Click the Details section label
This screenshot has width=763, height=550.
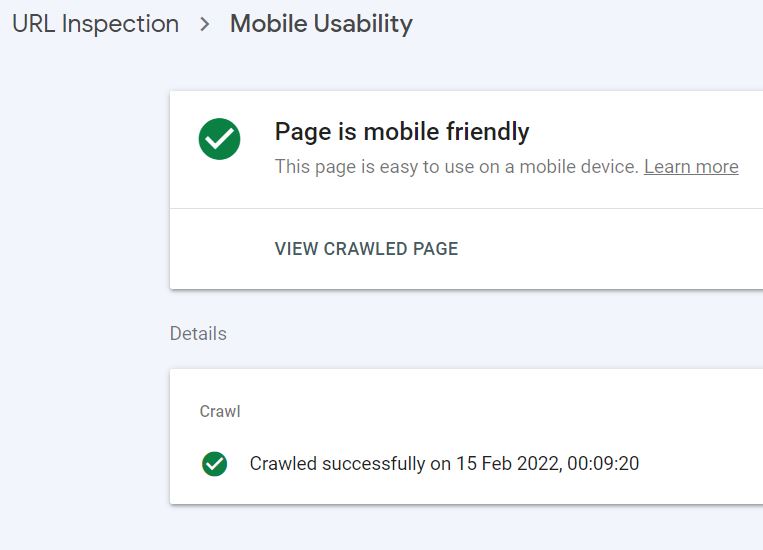(198, 334)
